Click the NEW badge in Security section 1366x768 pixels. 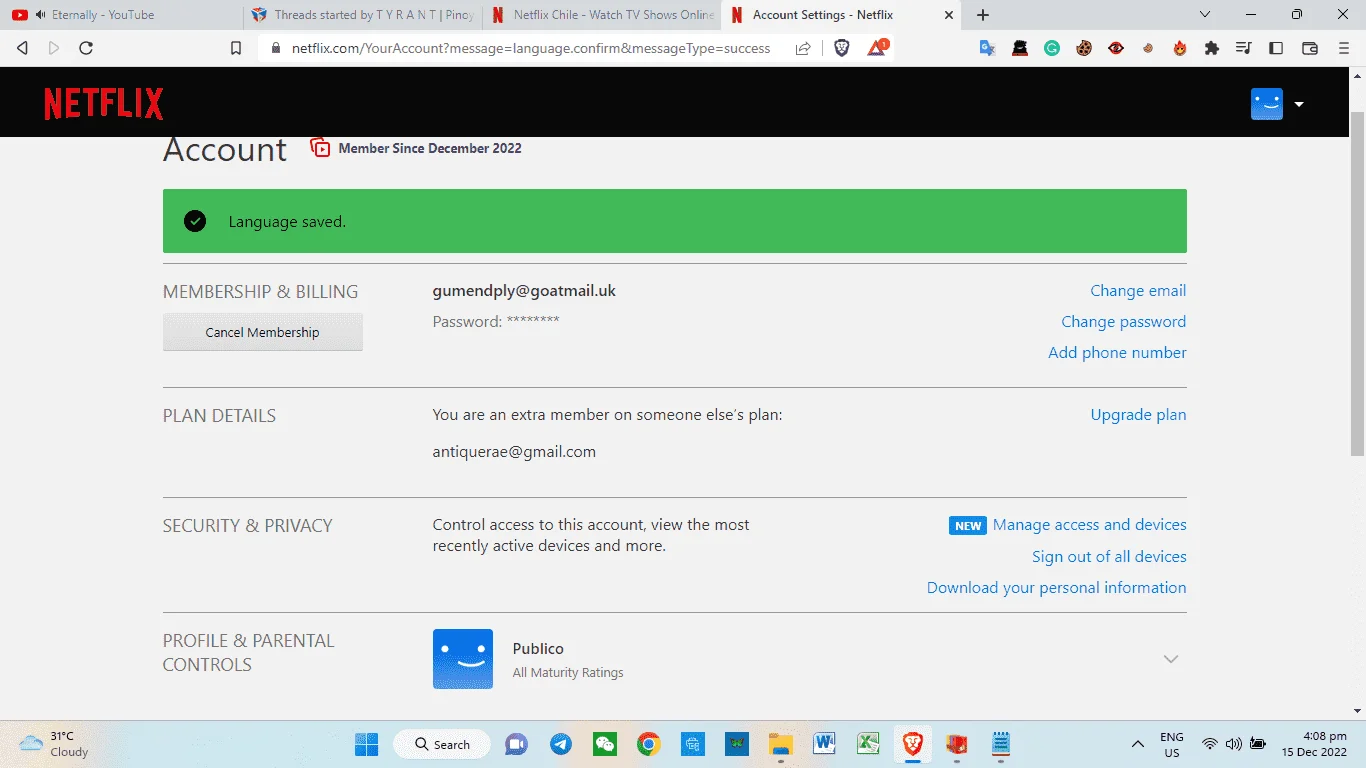click(968, 526)
